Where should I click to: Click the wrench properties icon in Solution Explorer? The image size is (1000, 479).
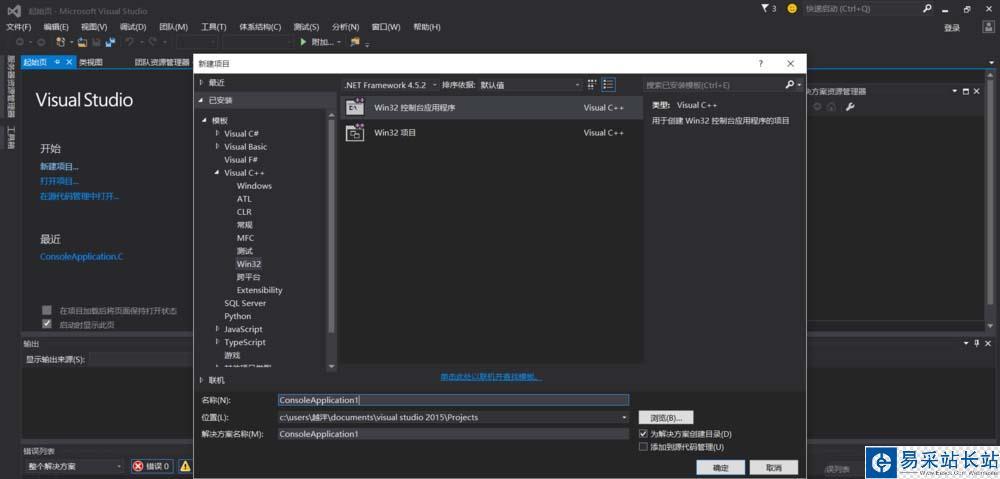(x=849, y=107)
